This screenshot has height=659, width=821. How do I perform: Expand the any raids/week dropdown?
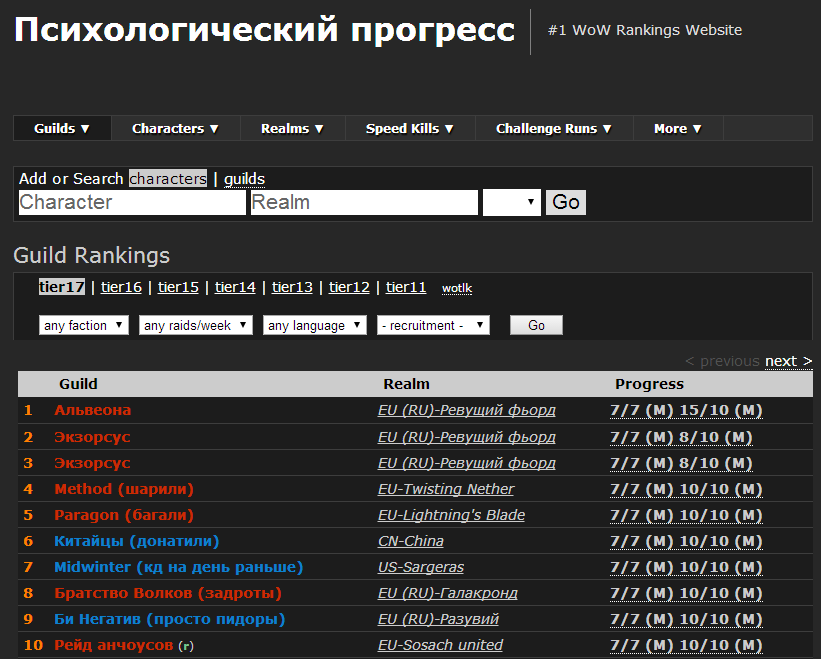point(196,325)
